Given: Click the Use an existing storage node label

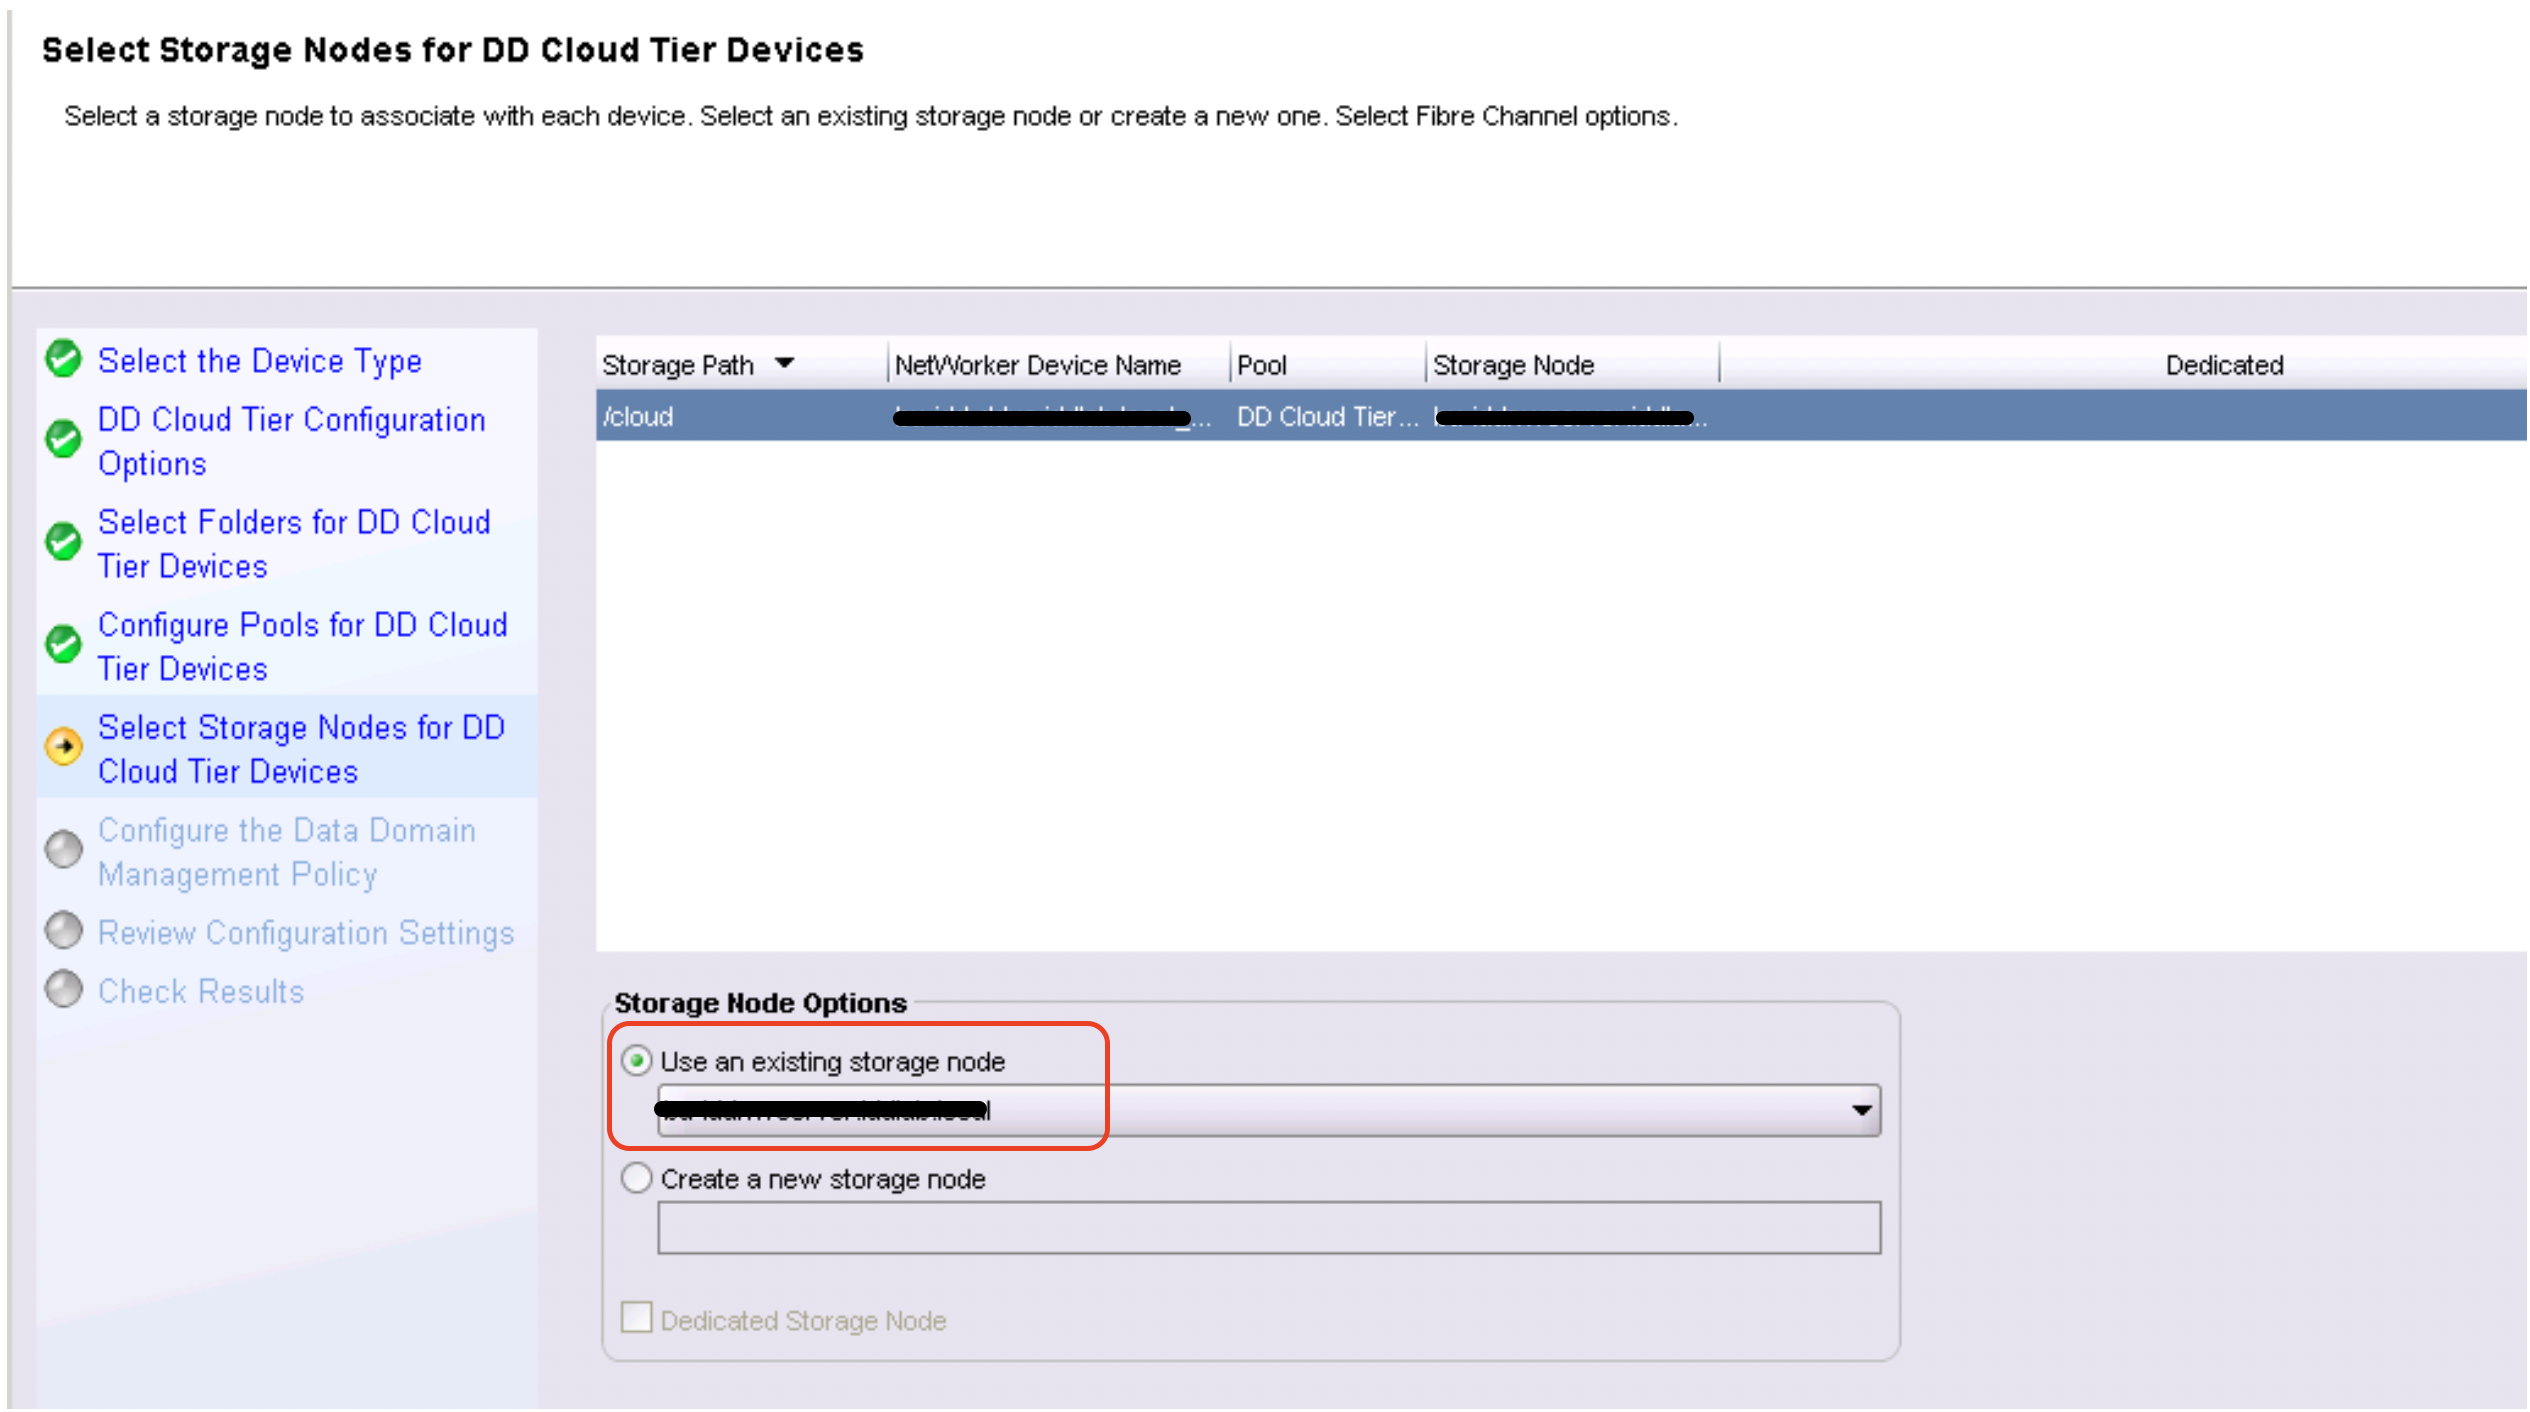Looking at the screenshot, I should (x=832, y=1062).
